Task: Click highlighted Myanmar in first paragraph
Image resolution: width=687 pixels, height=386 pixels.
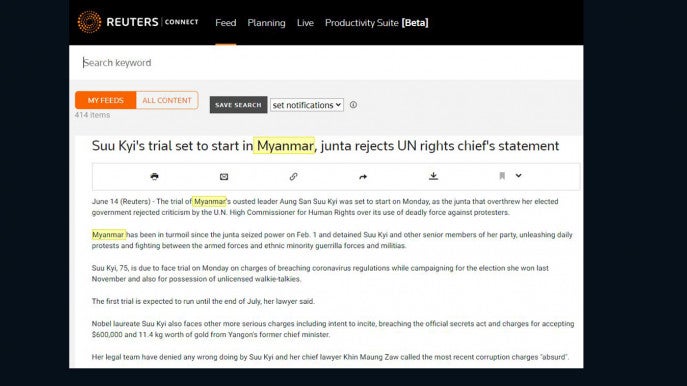Action: click(209, 202)
